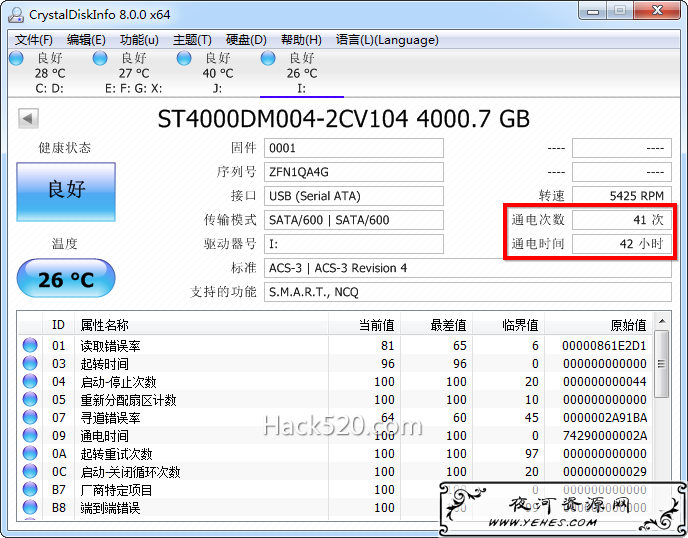Select the 读取错误率 attribute row
The height and width of the screenshot is (538, 688).
335,346
